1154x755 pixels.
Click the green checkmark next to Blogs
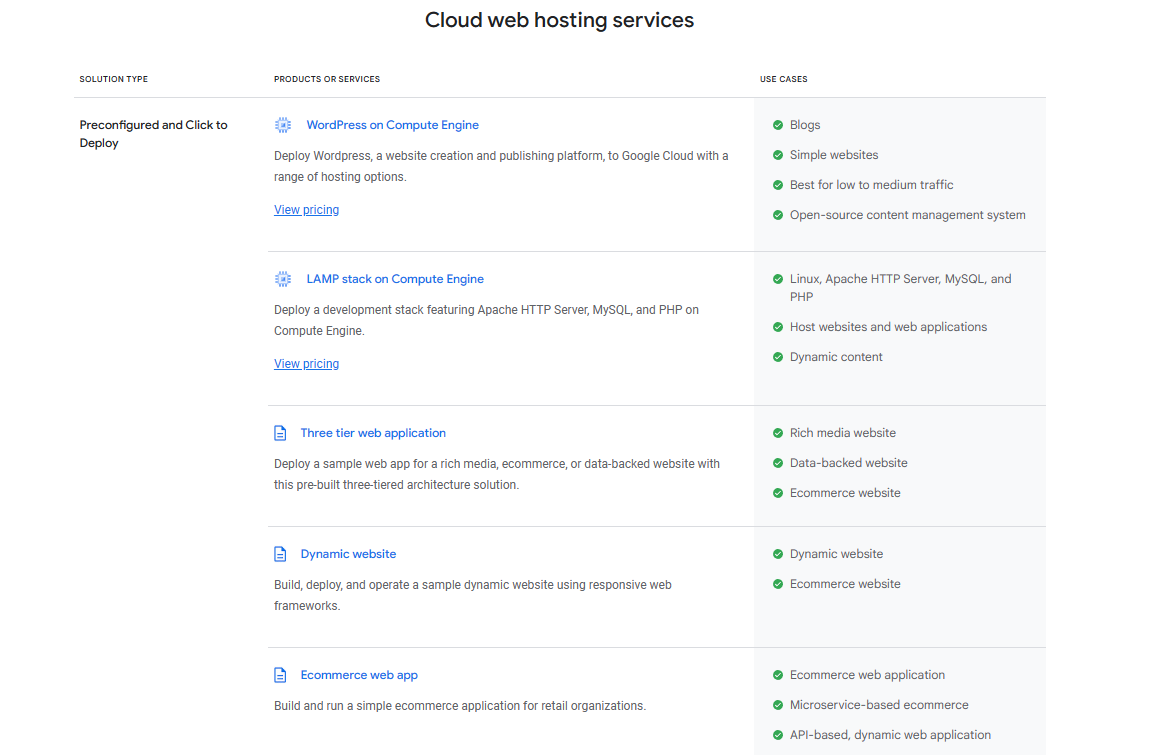(x=778, y=125)
